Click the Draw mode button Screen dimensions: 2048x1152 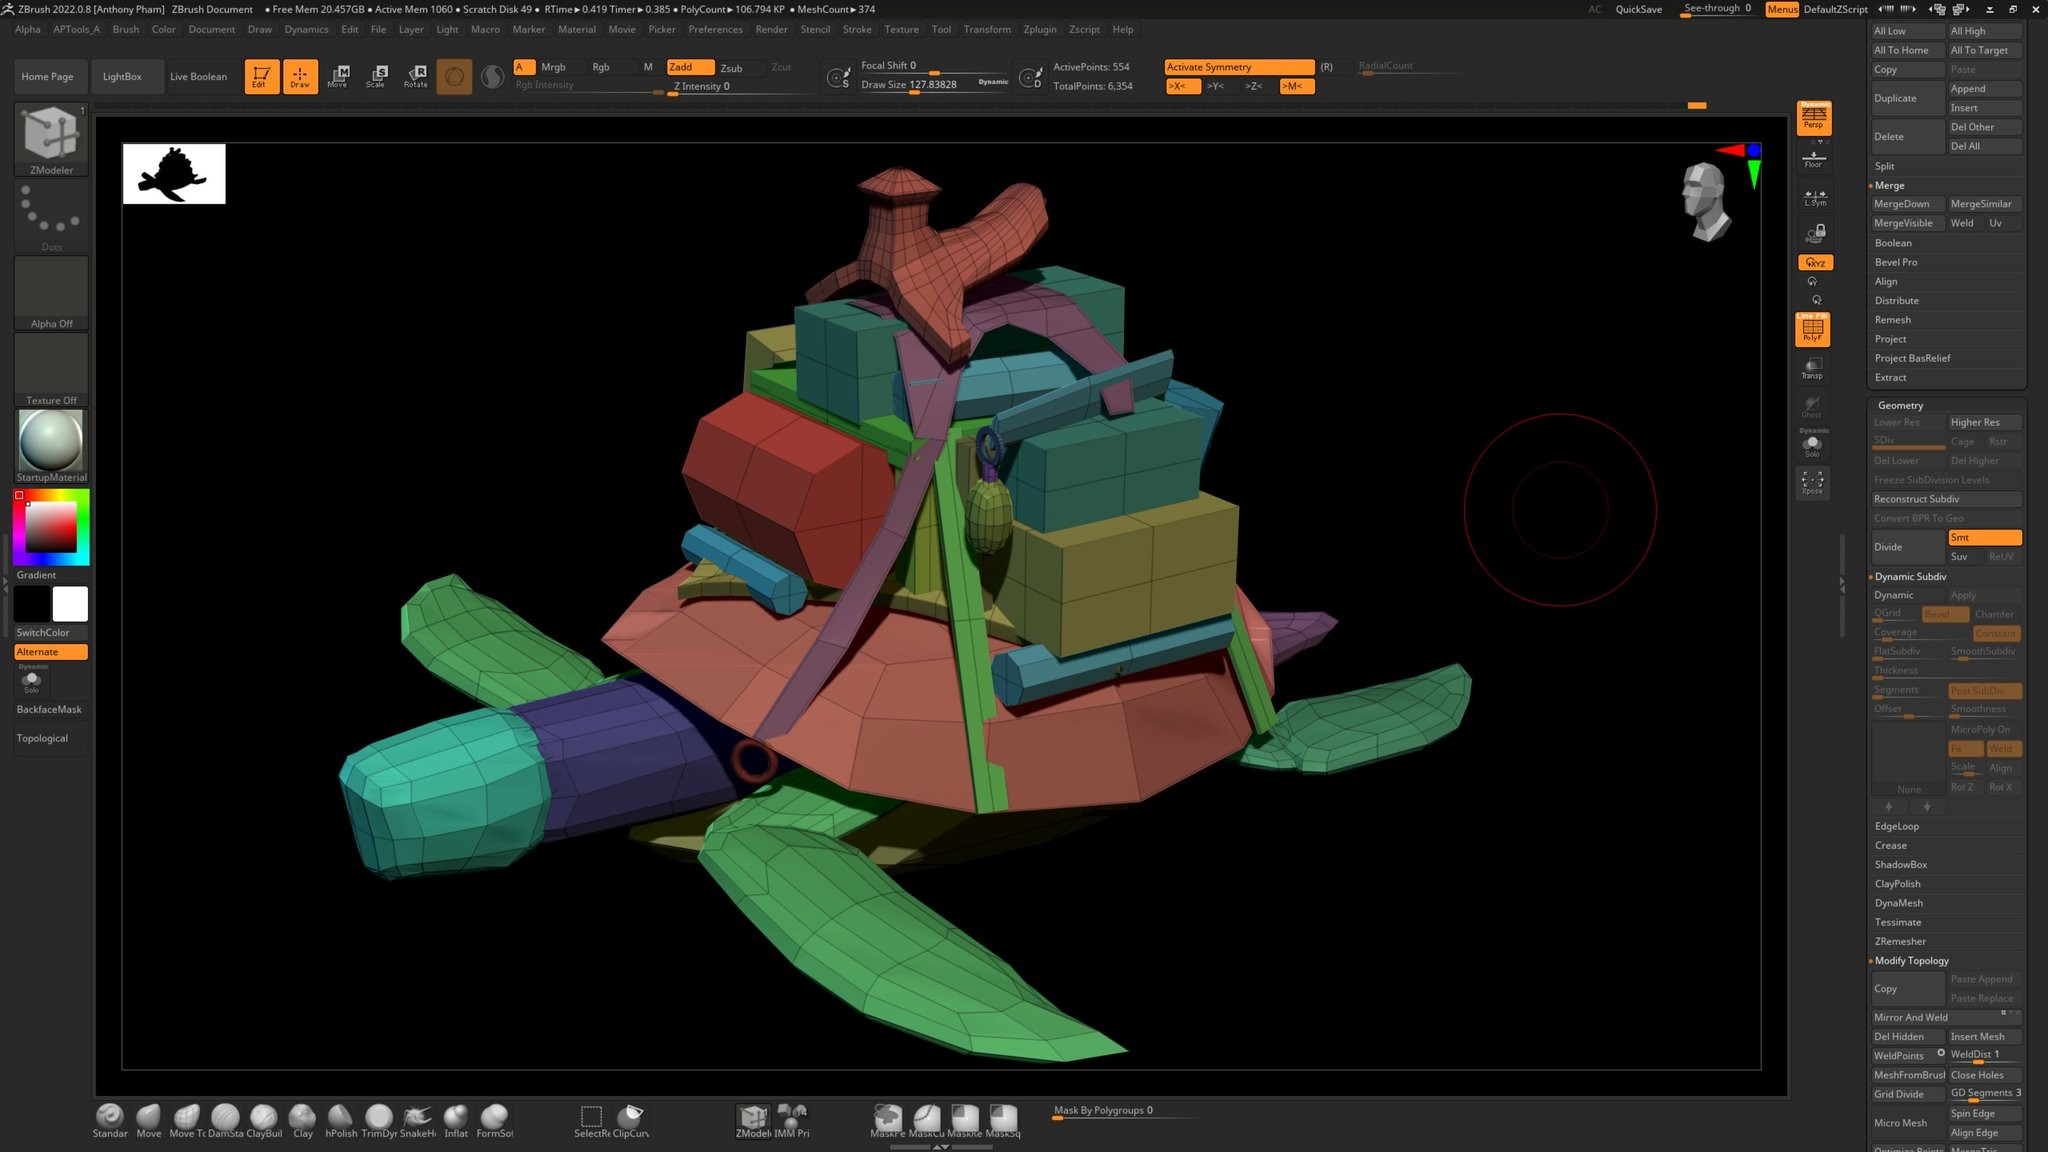[300, 76]
